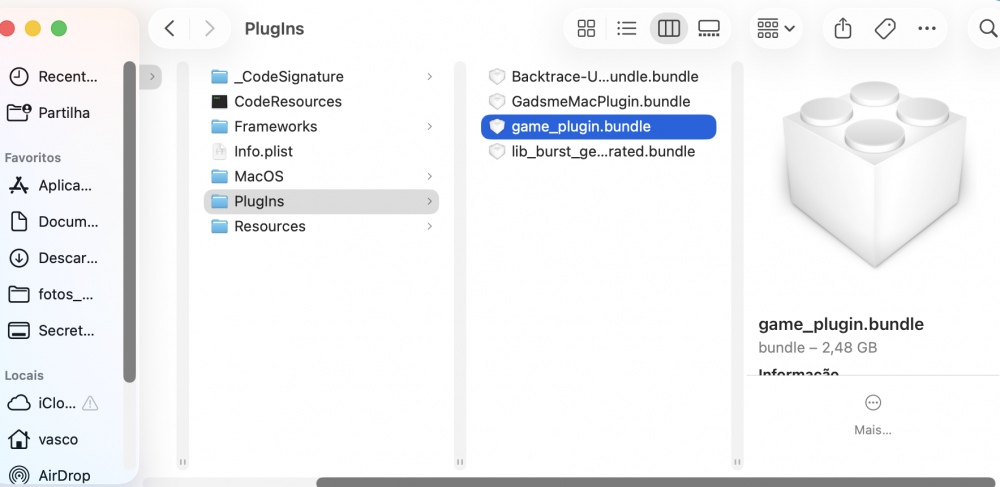The width and height of the screenshot is (1000, 487).
Task: Click the collapsed column chevron at left
Action: click(152, 77)
